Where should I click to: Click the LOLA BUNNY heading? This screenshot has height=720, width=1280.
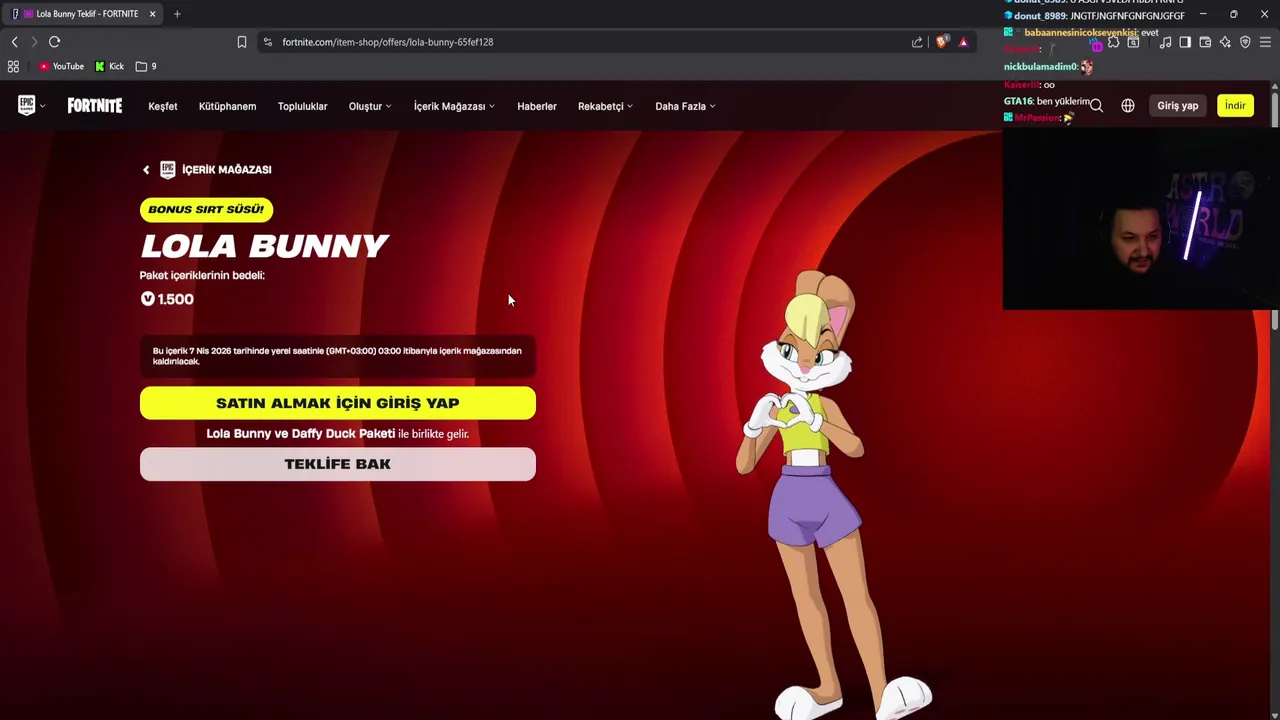tap(264, 246)
